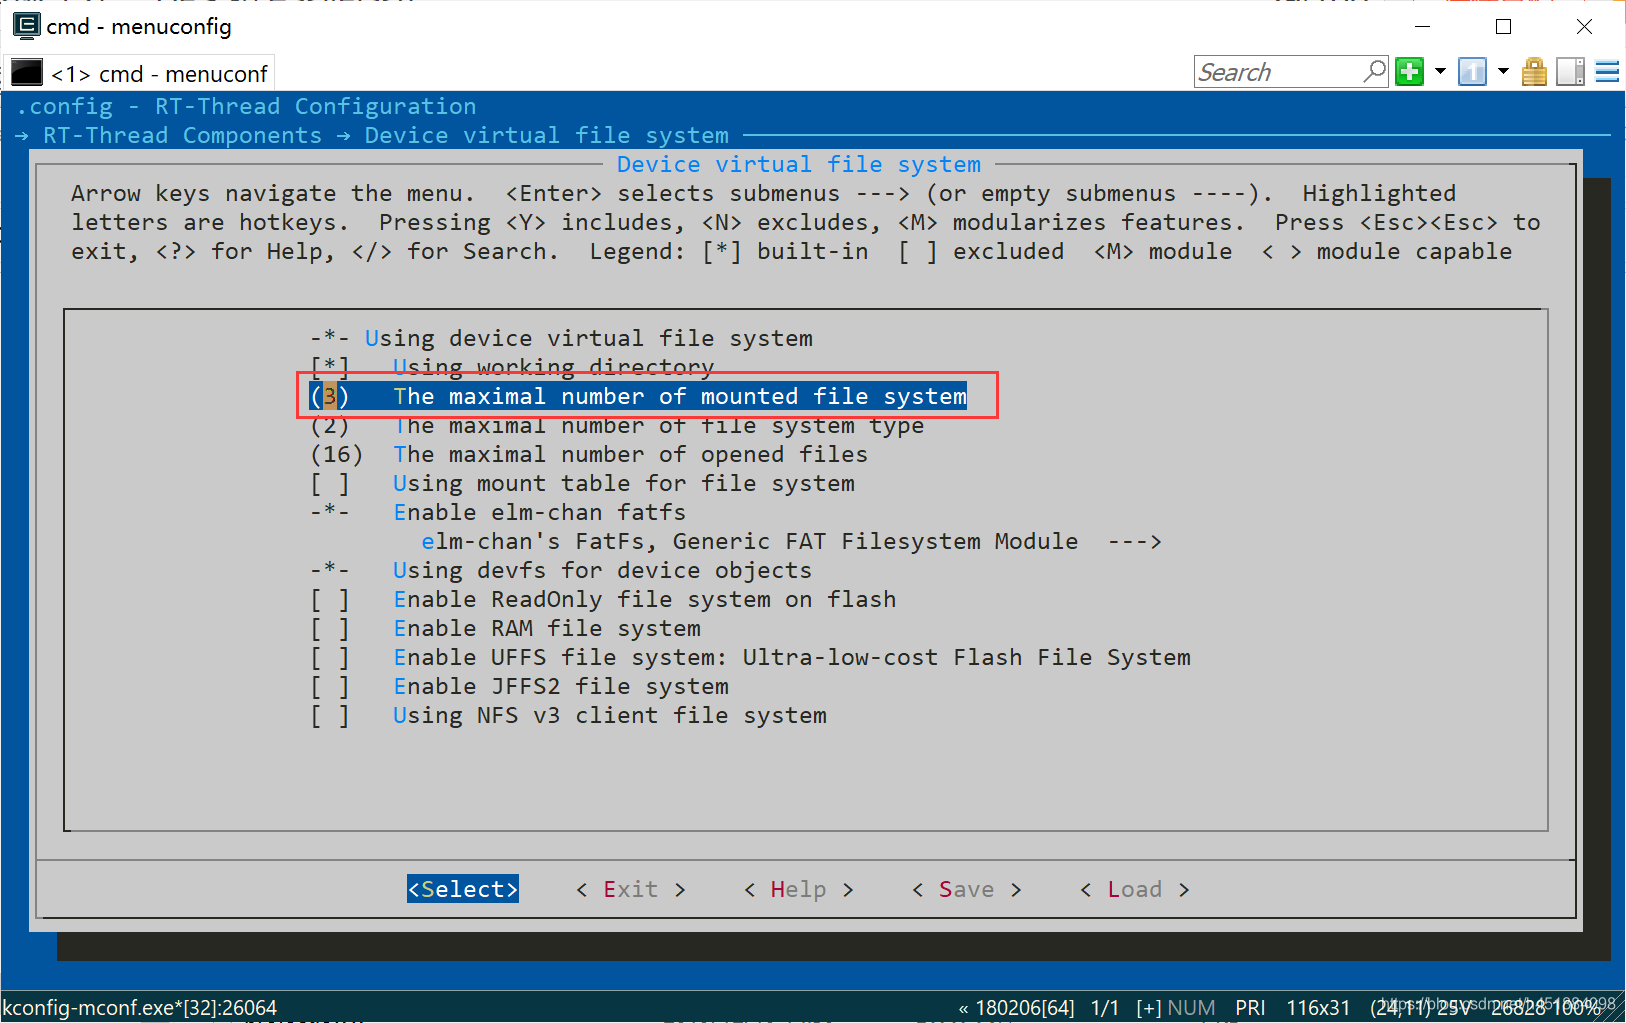1626x1023 pixels.
Task: Toggle 'Using working directory' option
Action: point(512,367)
